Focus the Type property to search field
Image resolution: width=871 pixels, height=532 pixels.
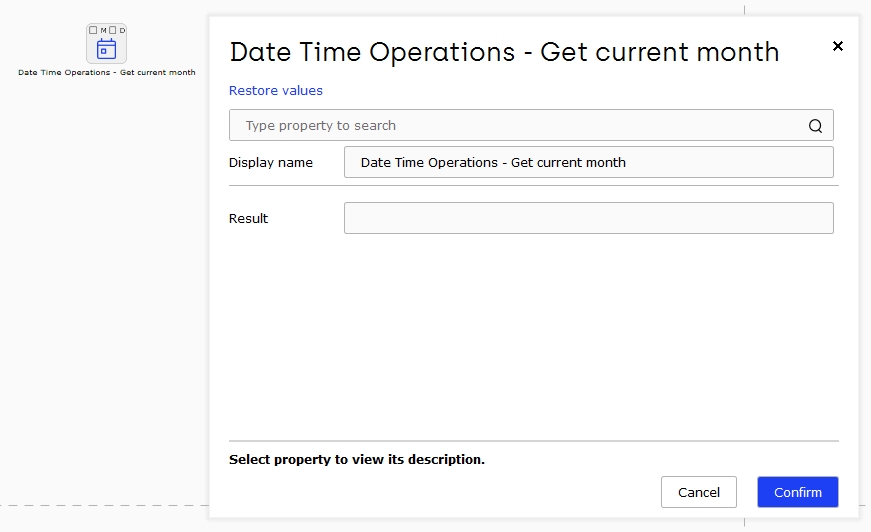[531, 125]
